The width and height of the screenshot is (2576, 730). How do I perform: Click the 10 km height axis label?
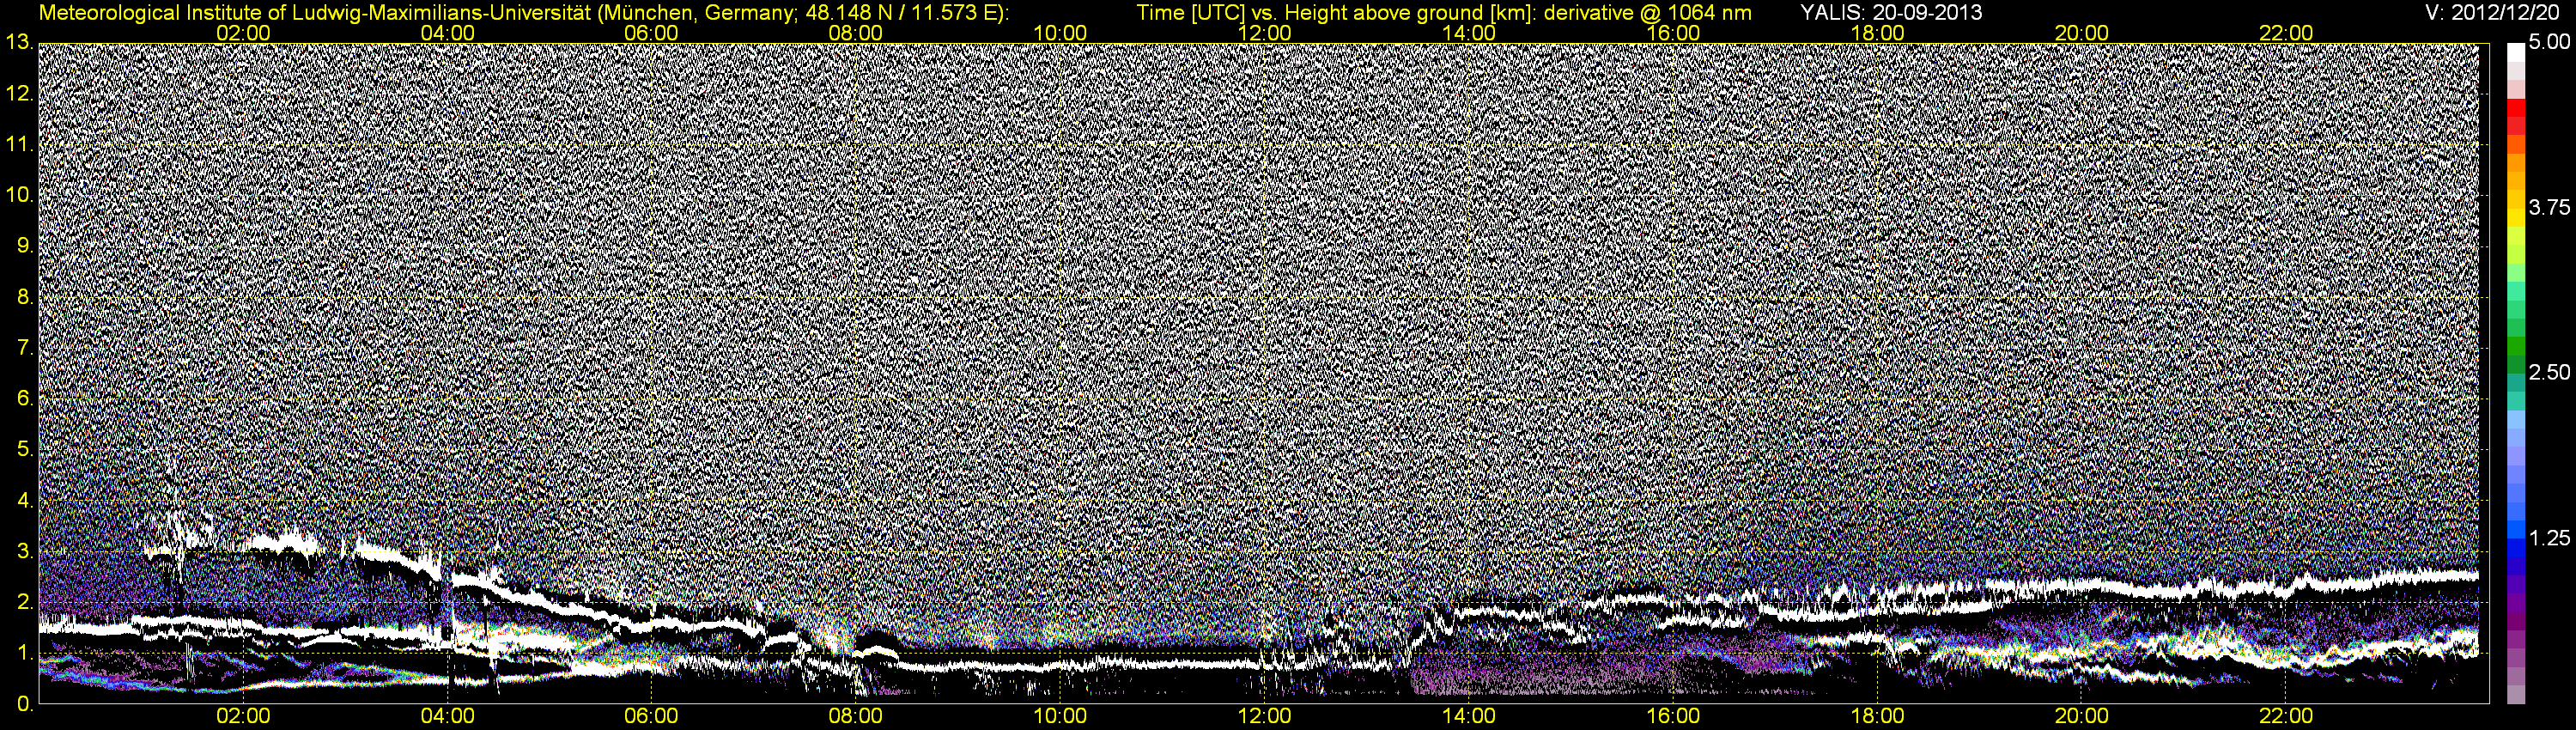(x=19, y=195)
